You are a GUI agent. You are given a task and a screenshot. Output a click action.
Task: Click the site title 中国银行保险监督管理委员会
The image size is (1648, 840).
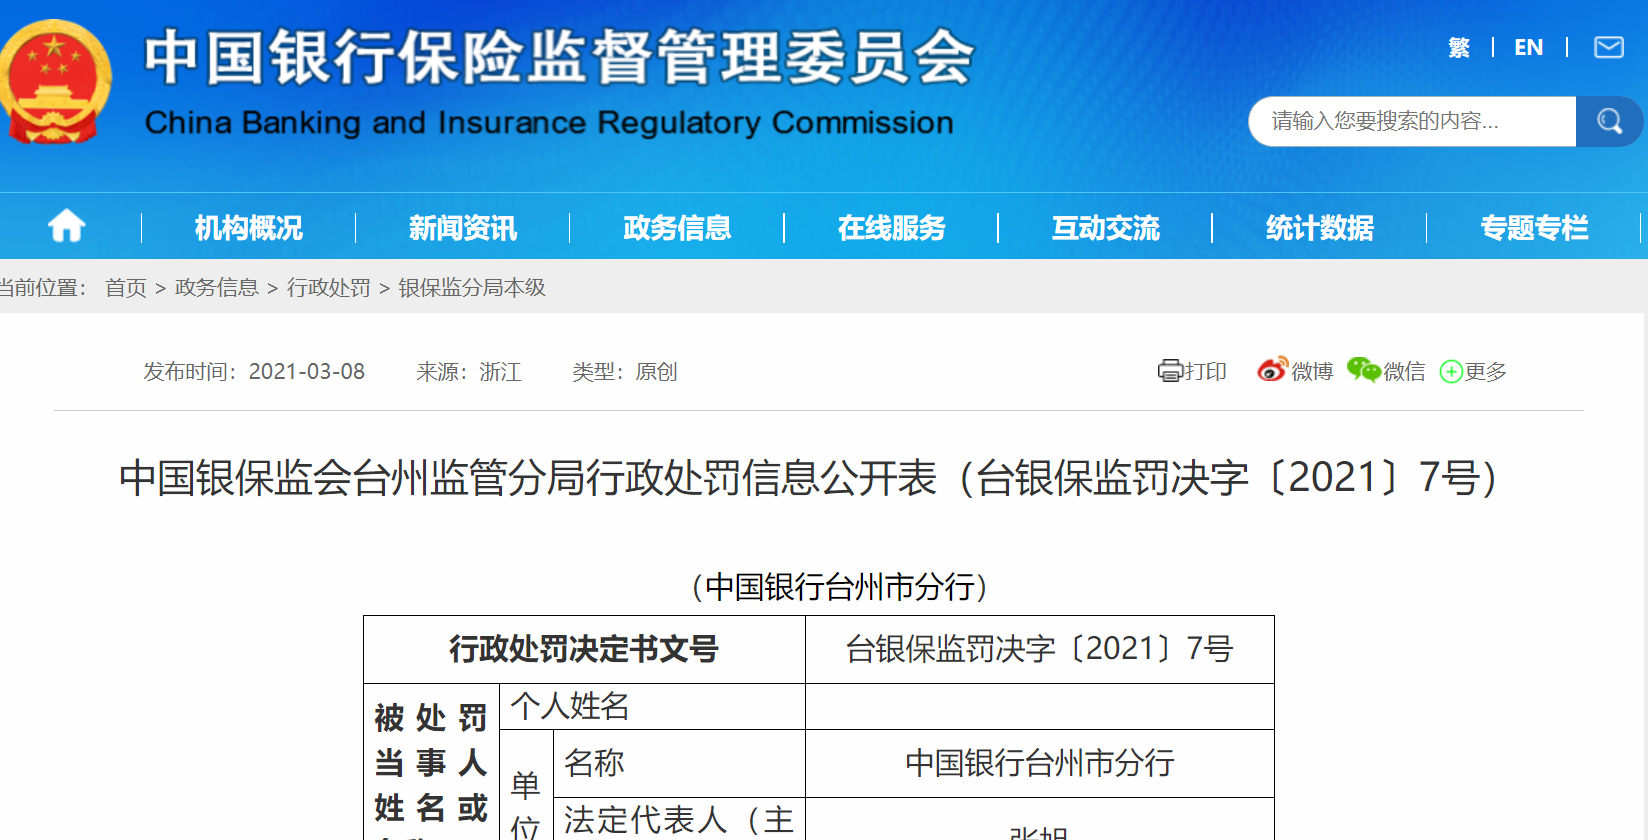click(559, 57)
